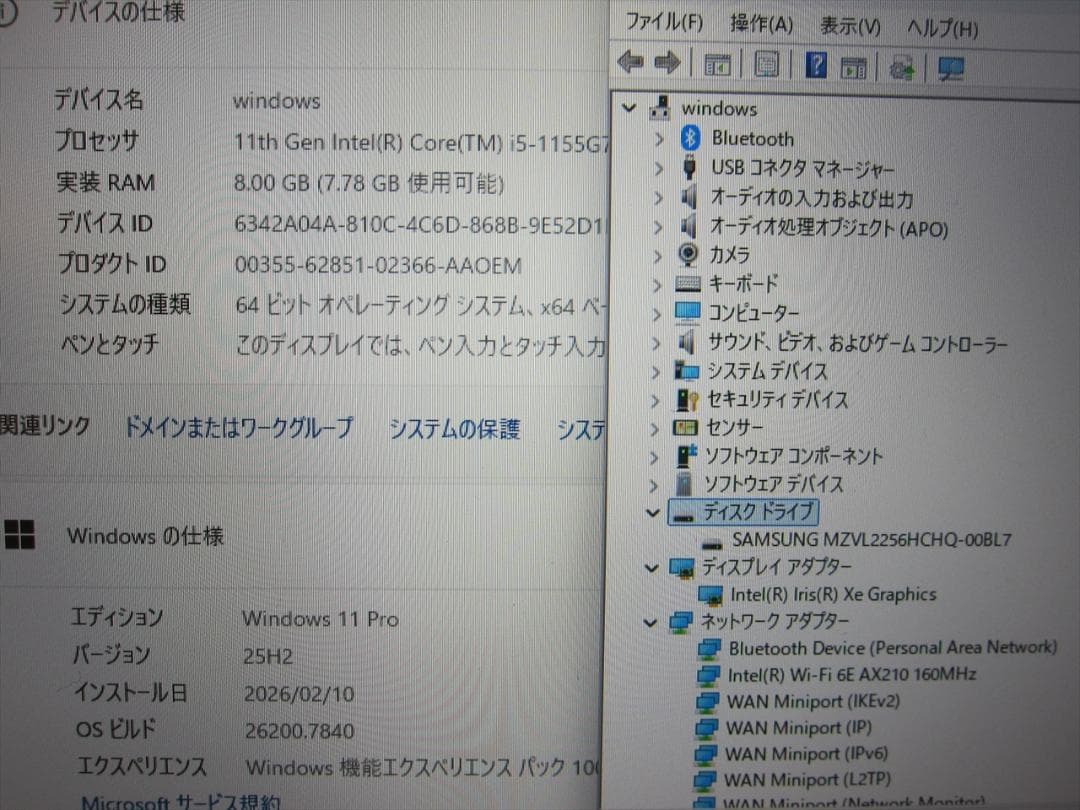The width and height of the screenshot is (1080, 810).
Task: Select WAN Miniport (IKEv2) entry
Action: (813, 701)
